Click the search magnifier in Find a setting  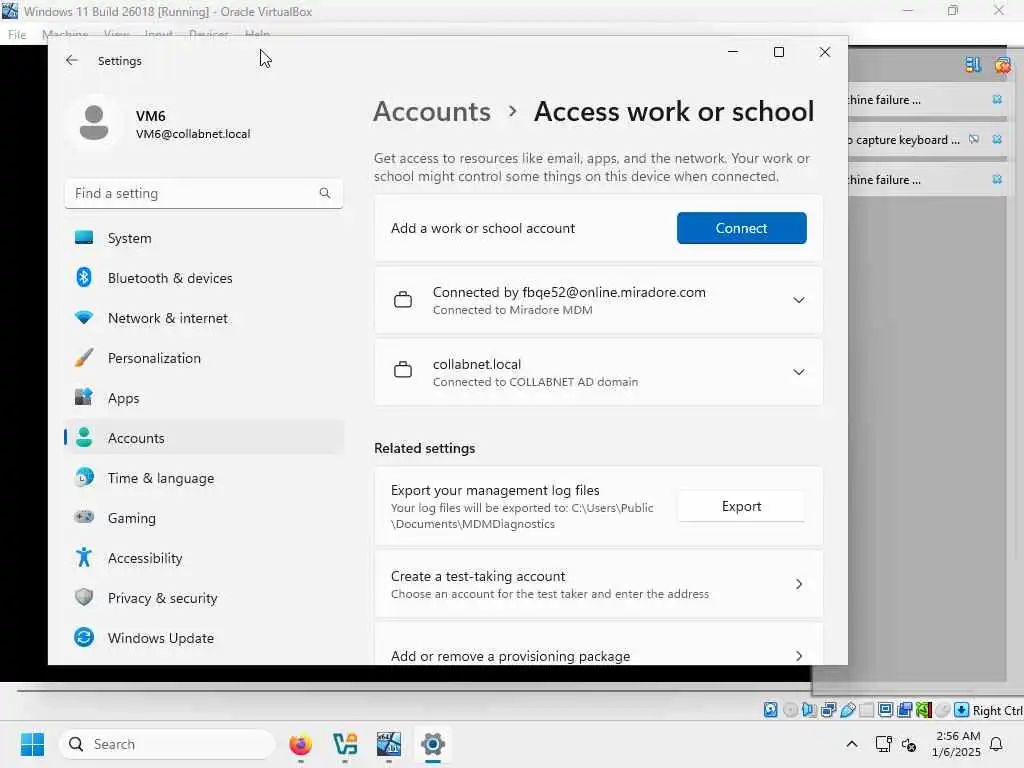tap(325, 193)
